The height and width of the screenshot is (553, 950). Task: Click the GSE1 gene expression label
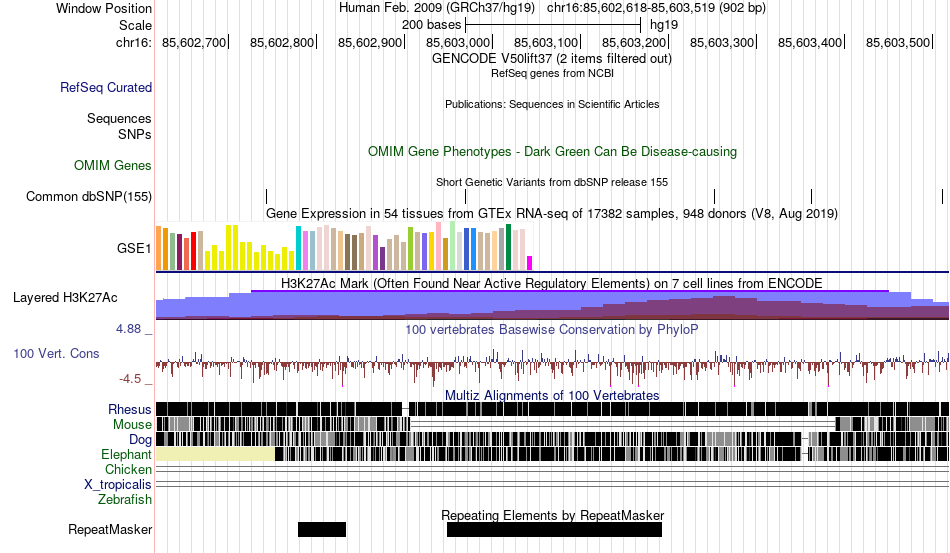point(134,248)
